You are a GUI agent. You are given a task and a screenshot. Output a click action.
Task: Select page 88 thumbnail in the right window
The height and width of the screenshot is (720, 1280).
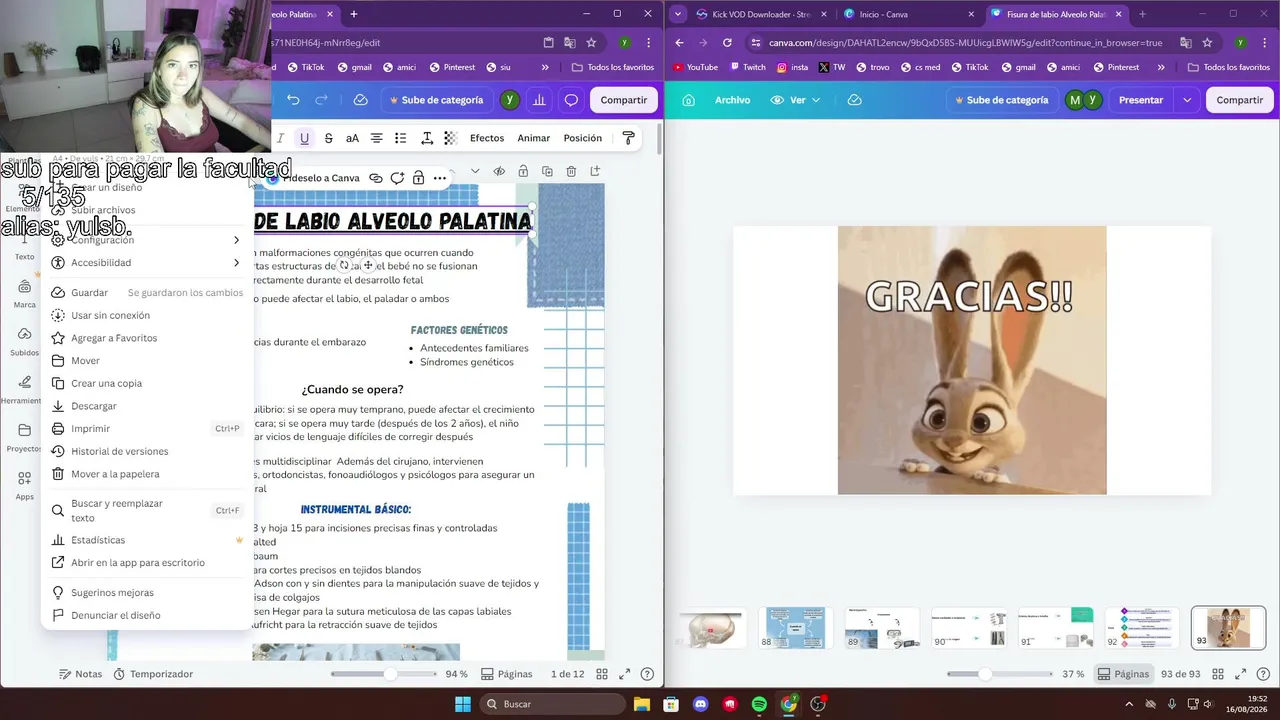(795, 628)
